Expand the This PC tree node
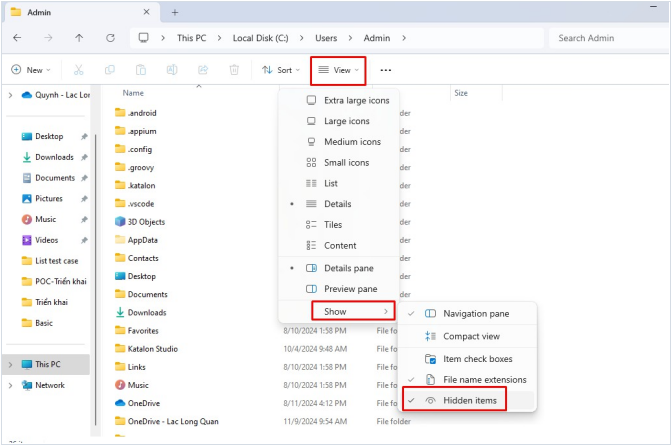The width and height of the screenshot is (671, 445). tap(11, 364)
